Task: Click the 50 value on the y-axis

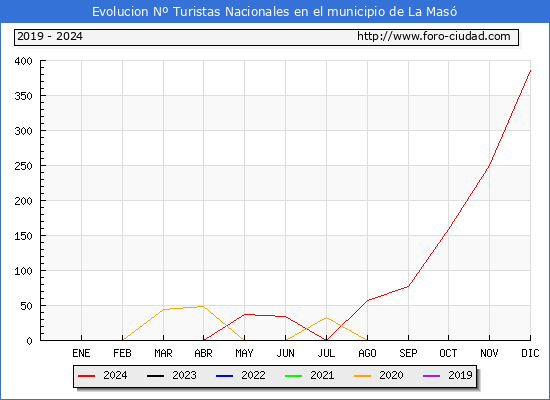Action: [26, 306]
